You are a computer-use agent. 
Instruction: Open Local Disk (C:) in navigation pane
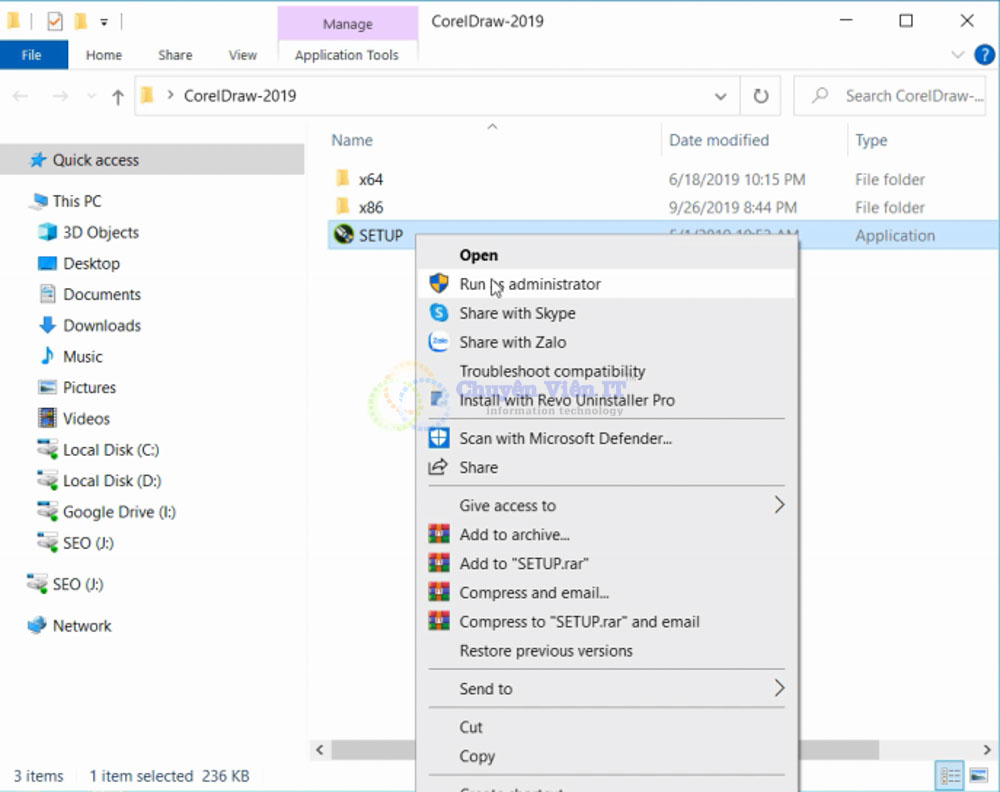tap(110, 450)
